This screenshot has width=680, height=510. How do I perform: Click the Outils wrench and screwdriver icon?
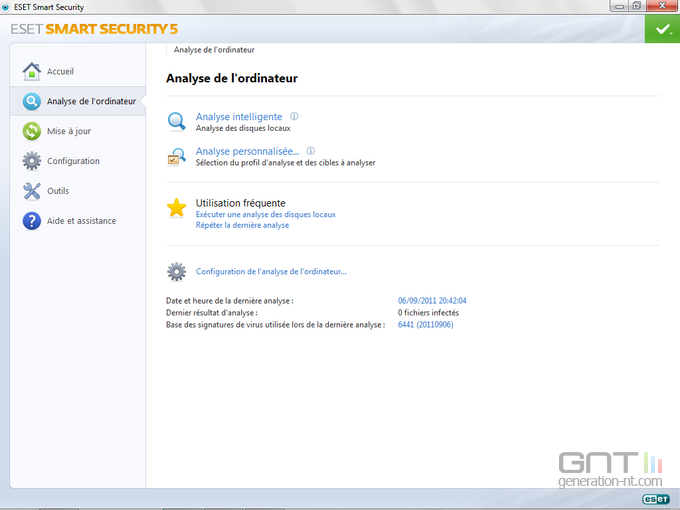[32, 191]
